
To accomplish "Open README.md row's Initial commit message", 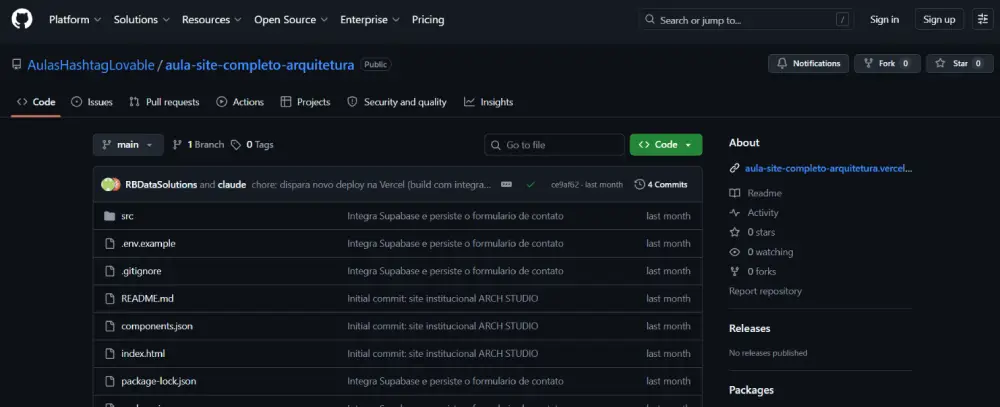I will click(443, 299).
